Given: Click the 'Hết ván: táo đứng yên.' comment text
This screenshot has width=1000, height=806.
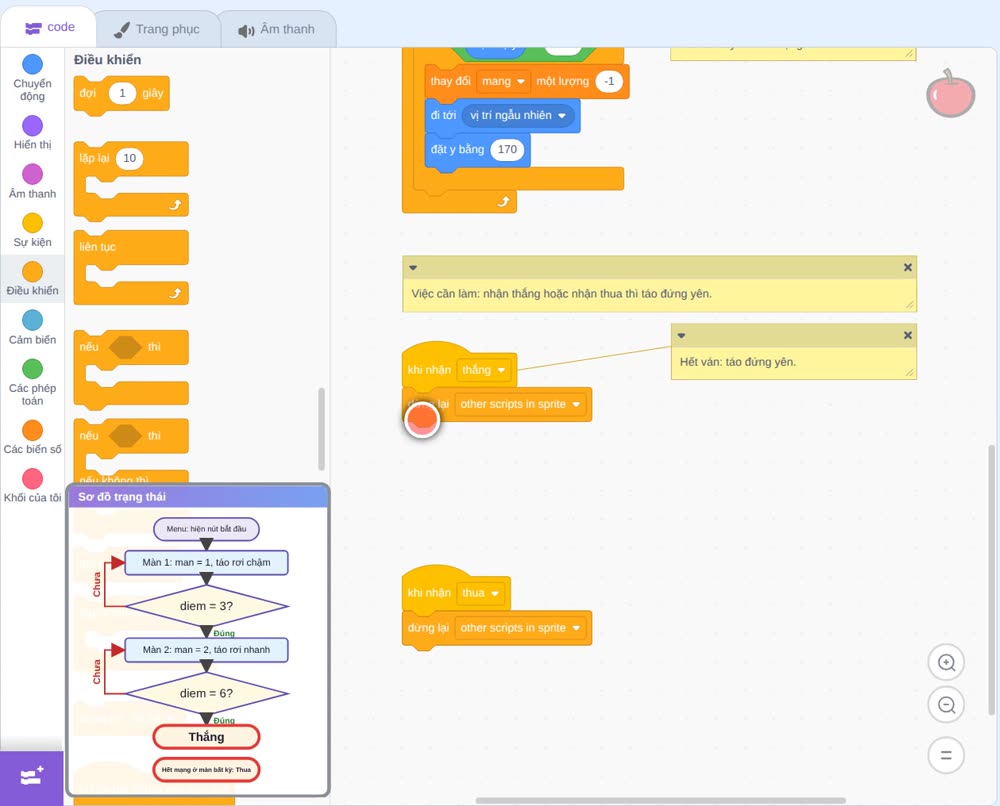Looking at the screenshot, I should [737, 362].
